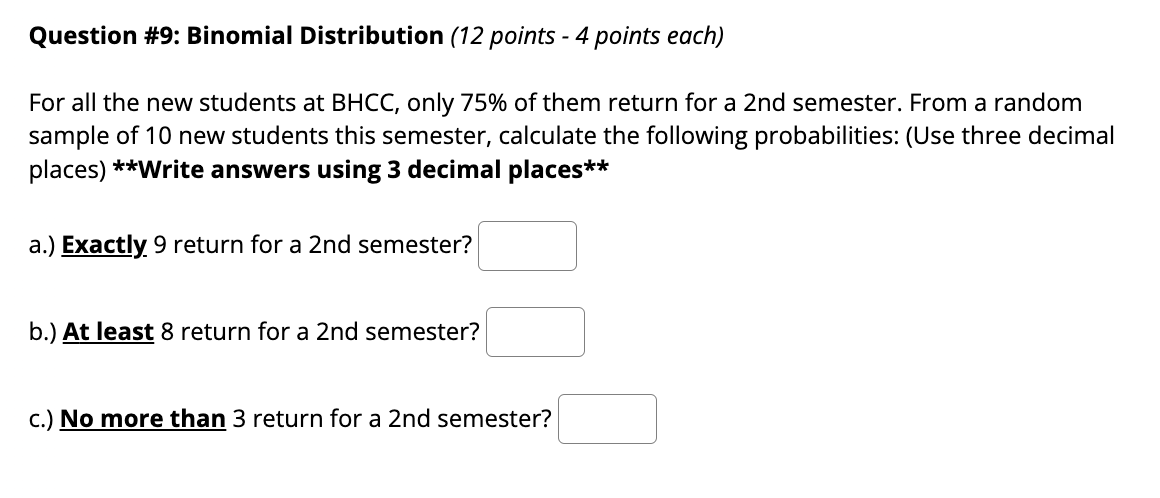Click the "a.)" part label
The width and height of the screenshot is (1160, 498).
[x=42, y=245]
